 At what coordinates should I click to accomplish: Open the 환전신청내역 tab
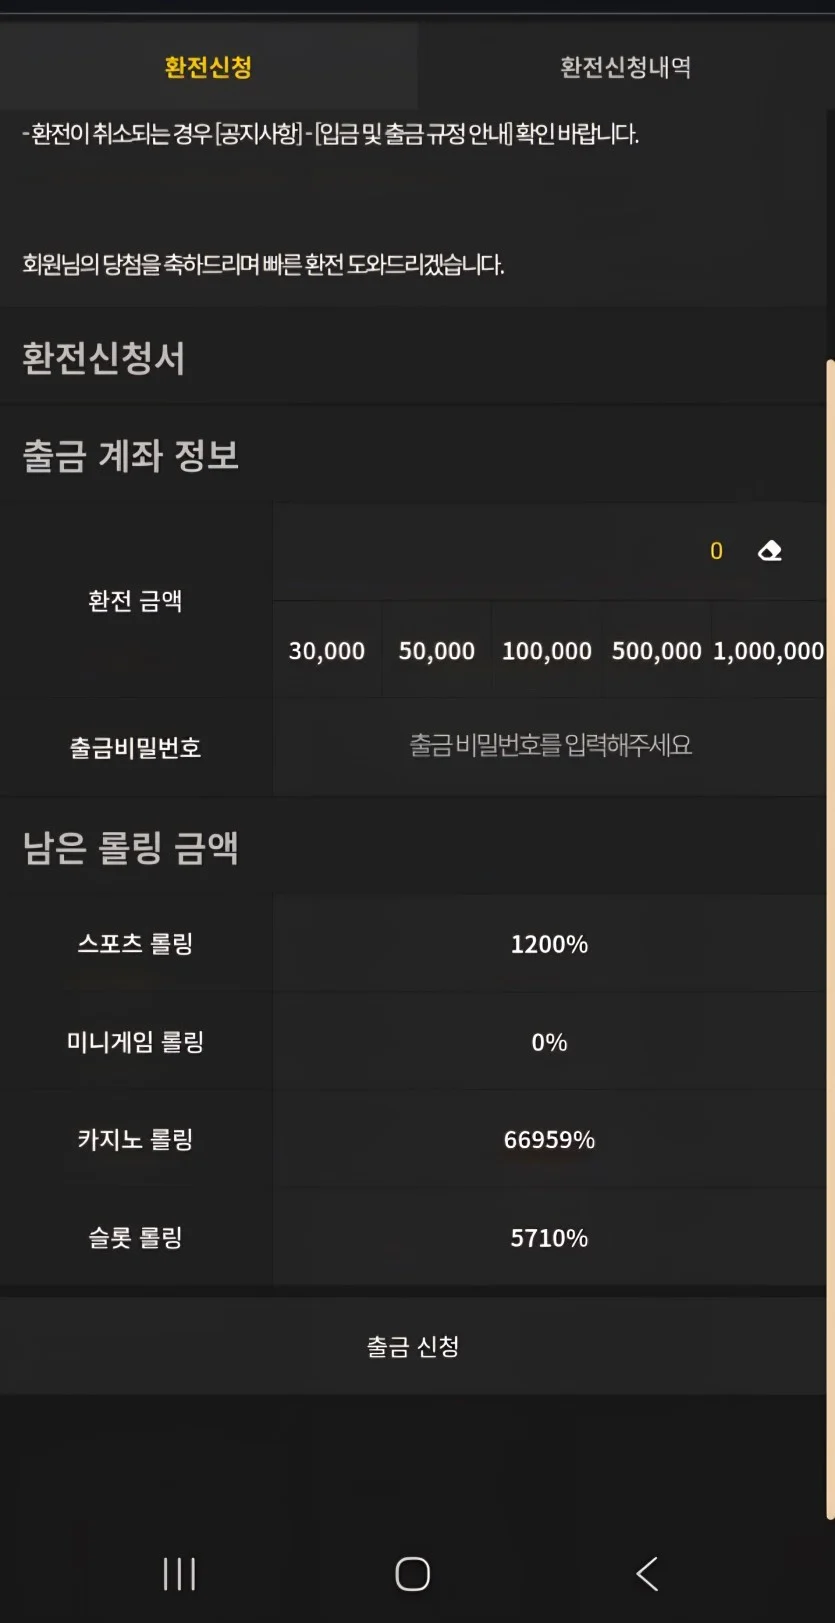[x=625, y=67]
